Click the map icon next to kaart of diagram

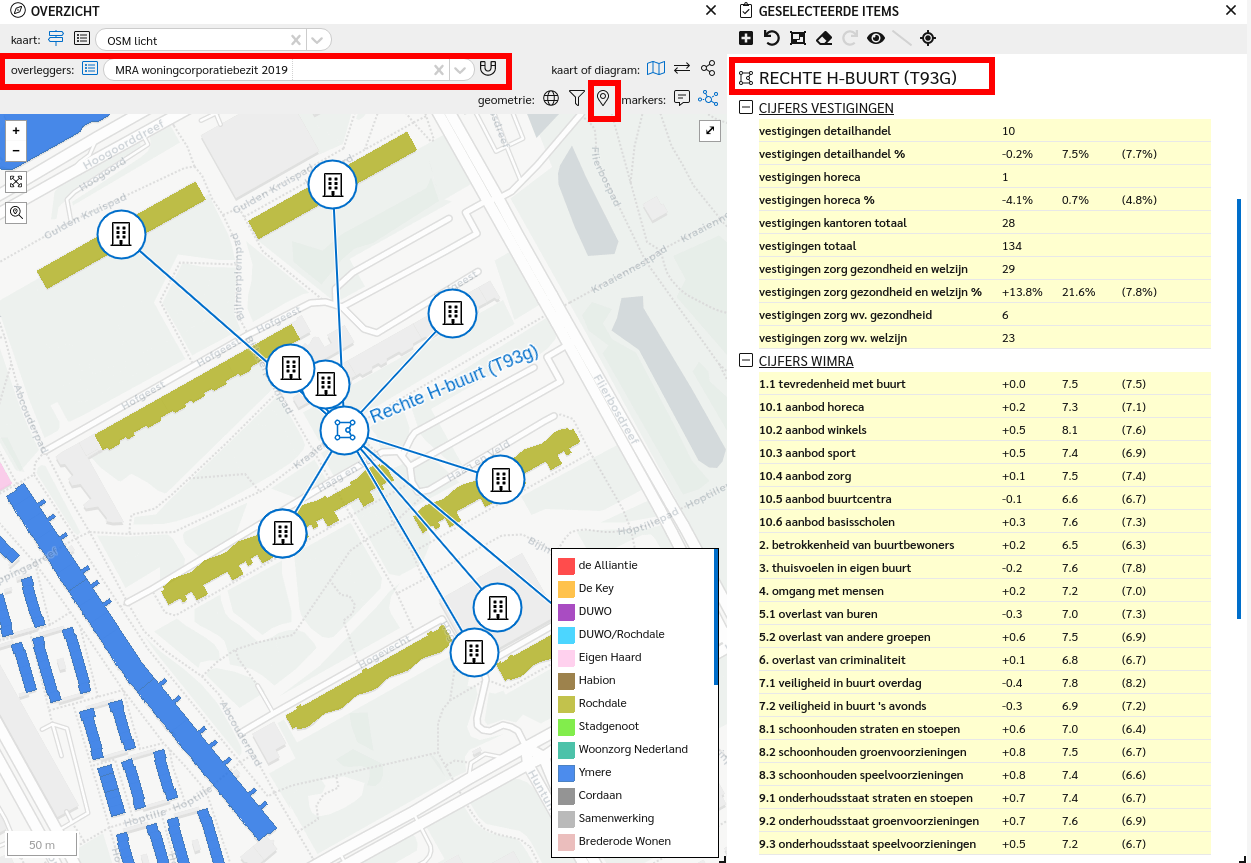(655, 69)
